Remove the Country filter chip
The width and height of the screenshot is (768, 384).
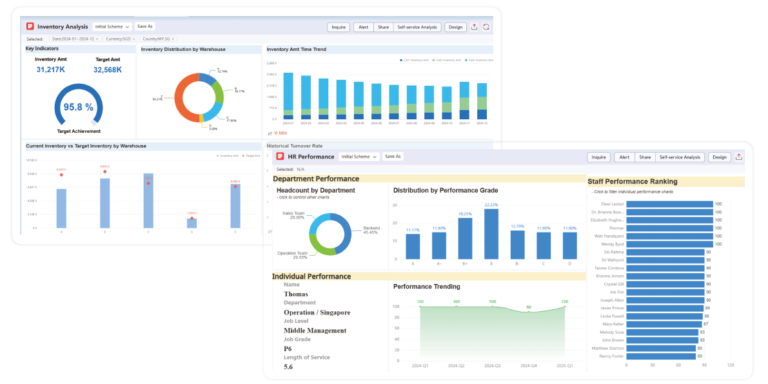173,39
